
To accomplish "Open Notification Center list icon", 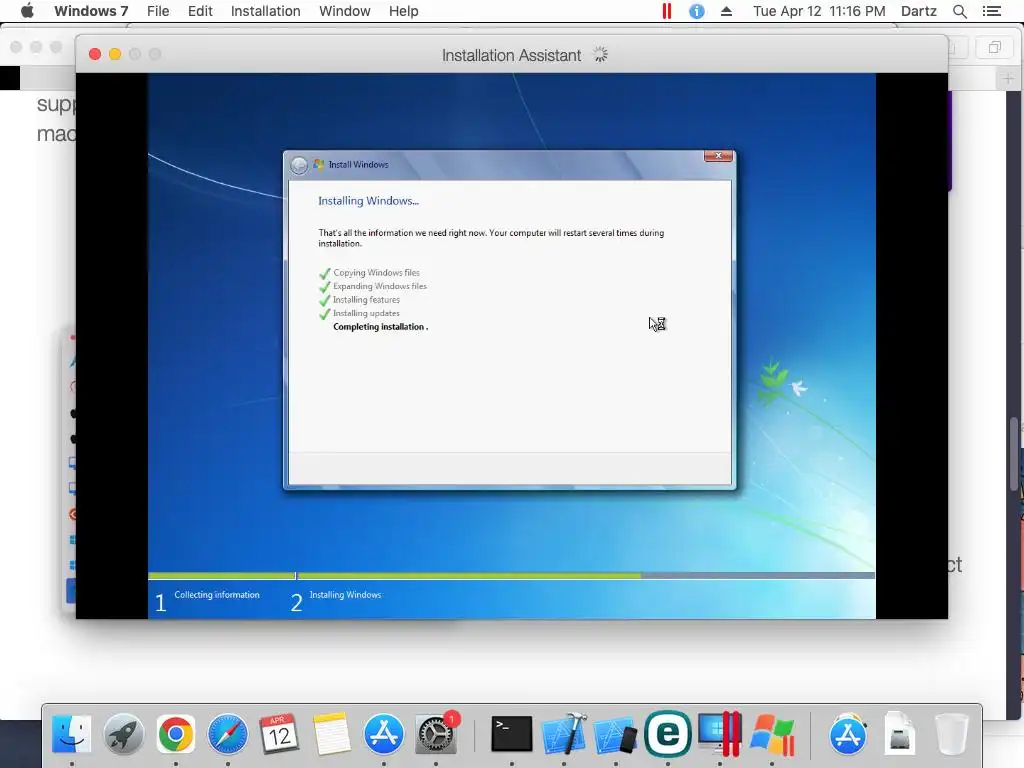I will tap(991, 11).
